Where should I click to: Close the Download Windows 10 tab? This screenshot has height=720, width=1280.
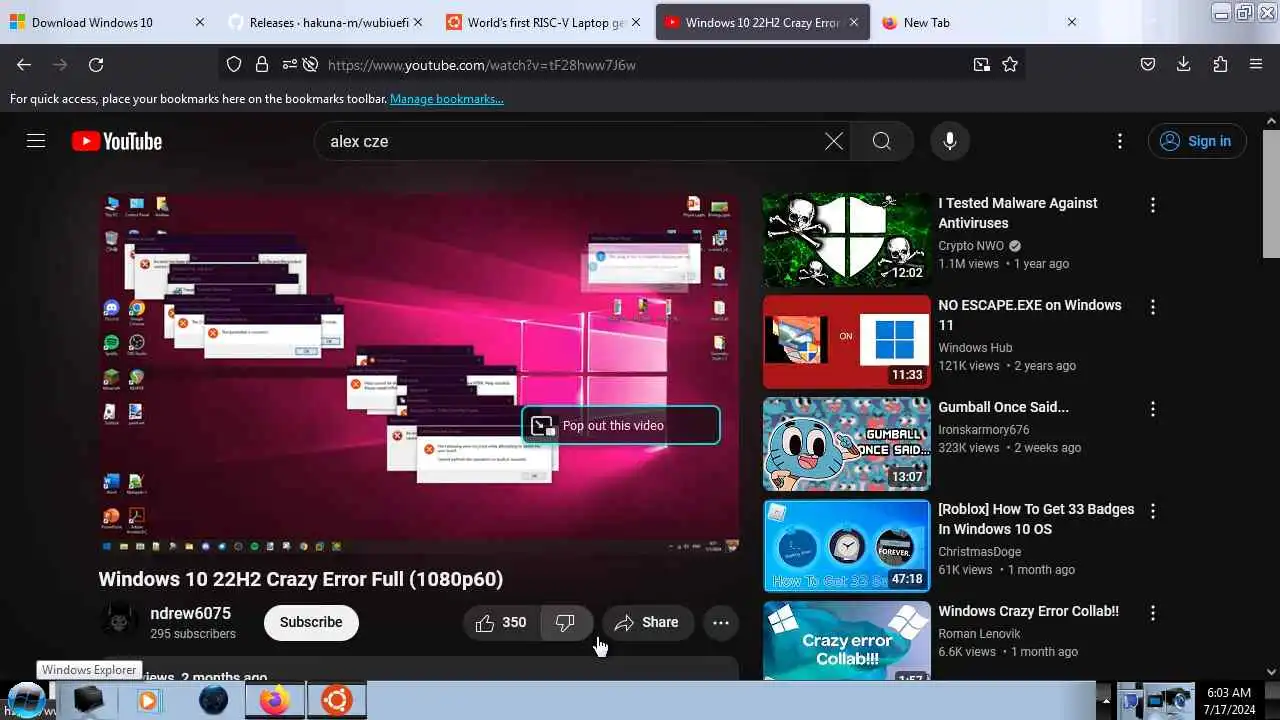(x=200, y=22)
